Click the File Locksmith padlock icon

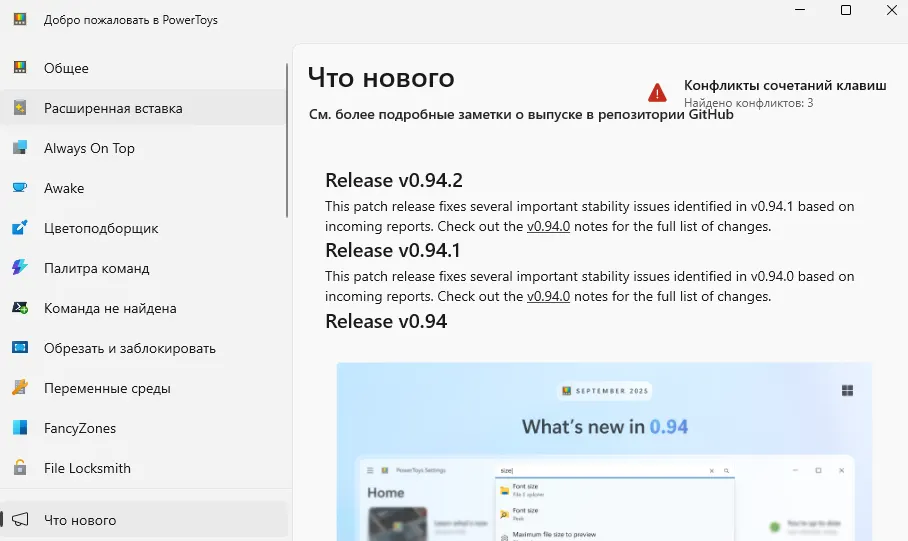pos(19,468)
